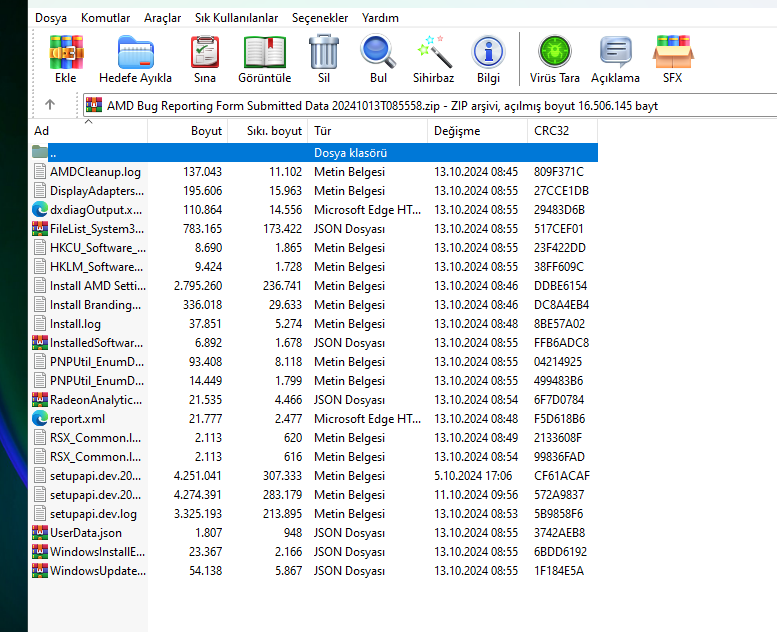Viewport: 777px width, 632px height.
Task: Click the CRC value 1F184E5A
Action: (559, 571)
